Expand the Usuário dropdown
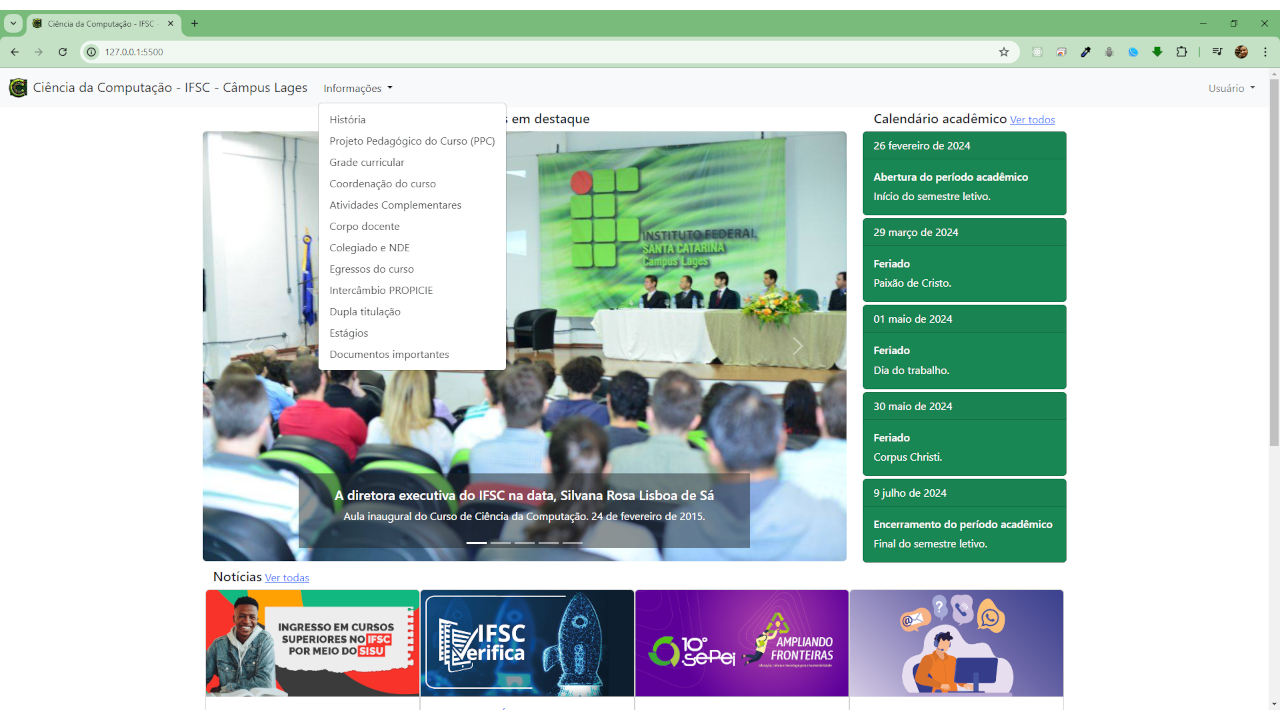This screenshot has width=1280, height=720. click(1230, 88)
